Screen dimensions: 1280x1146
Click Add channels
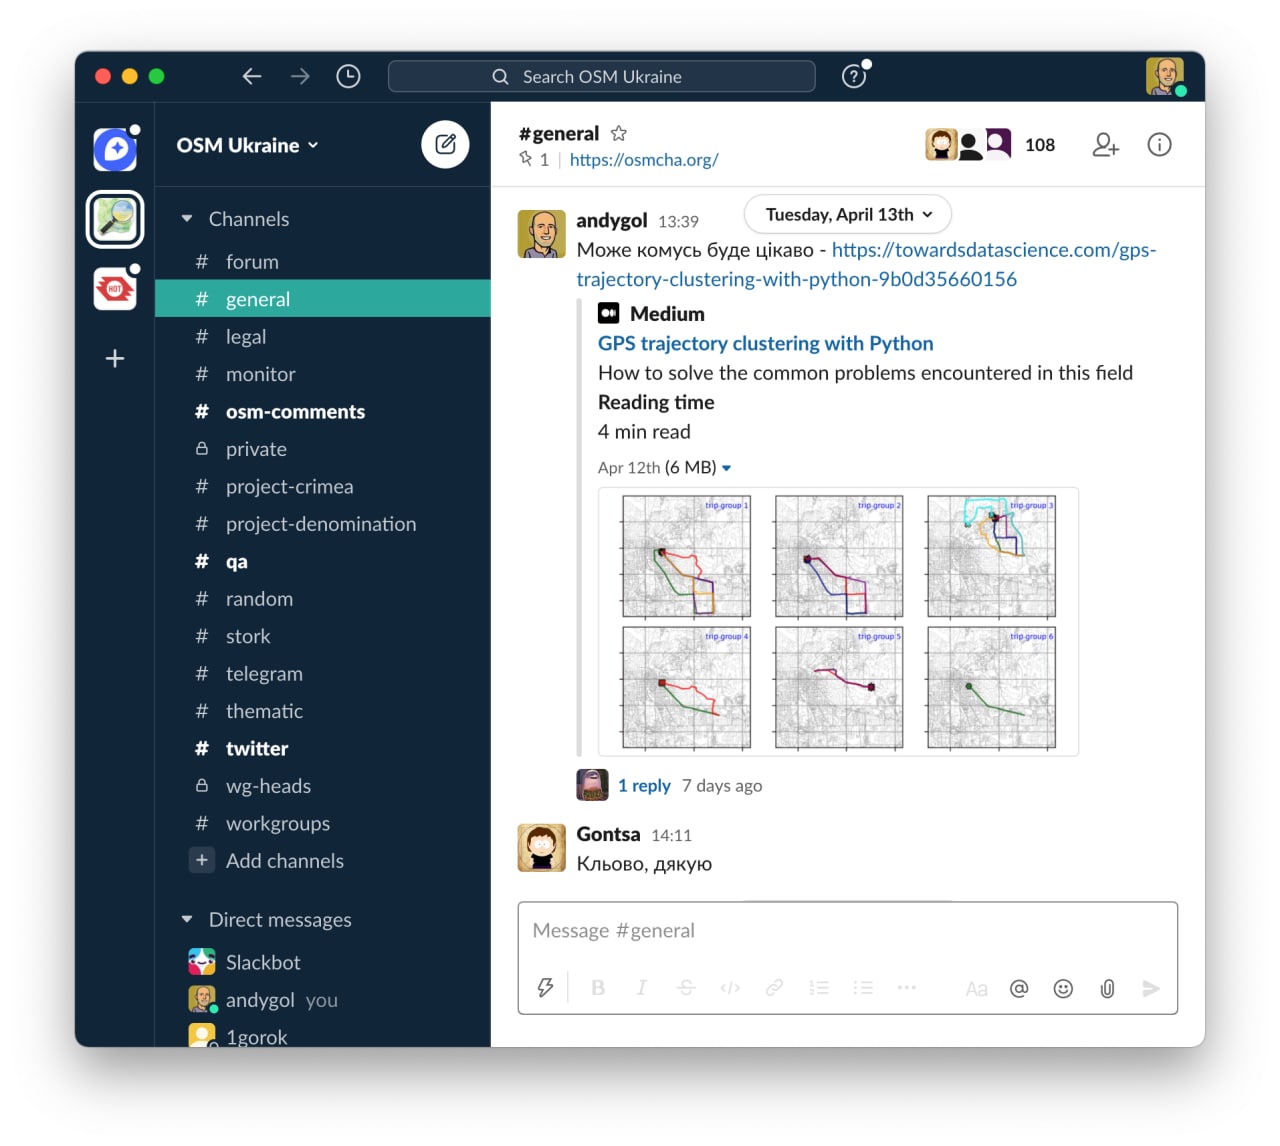pos(323,861)
